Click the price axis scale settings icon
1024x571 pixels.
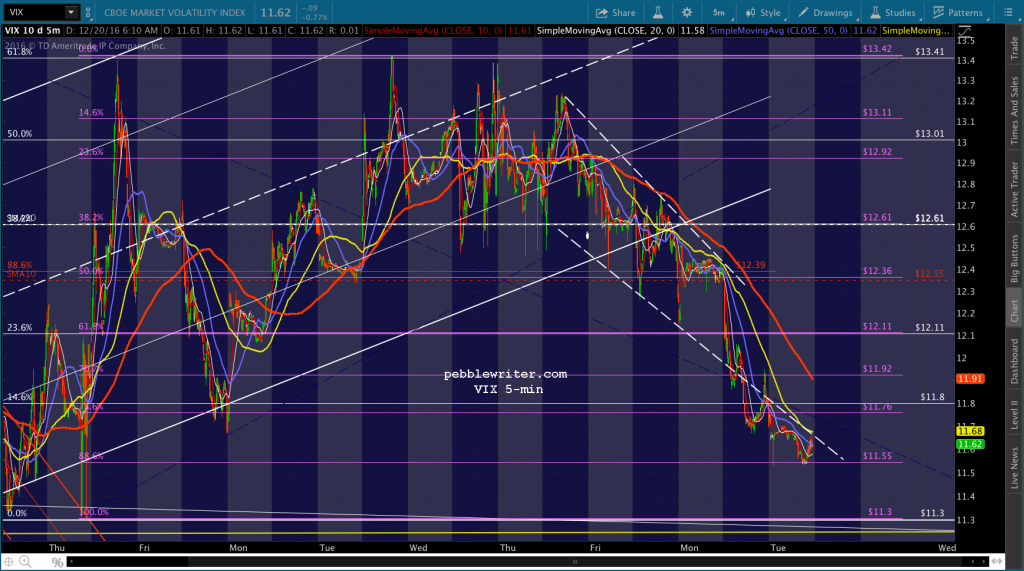tap(965, 31)
